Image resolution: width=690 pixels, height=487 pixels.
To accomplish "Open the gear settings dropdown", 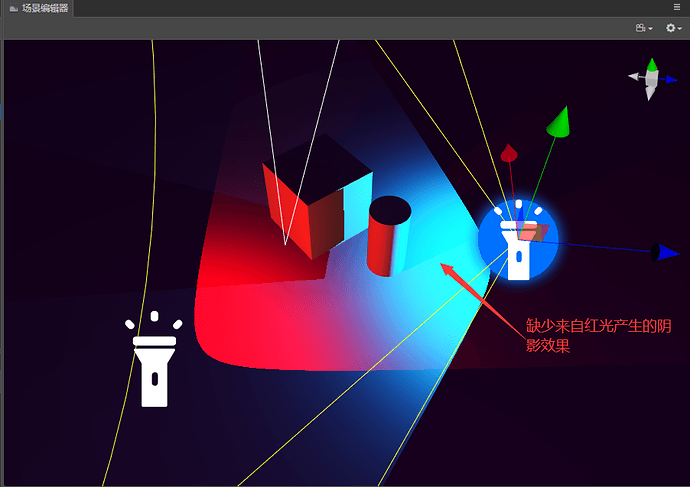I will pos(673,28).
